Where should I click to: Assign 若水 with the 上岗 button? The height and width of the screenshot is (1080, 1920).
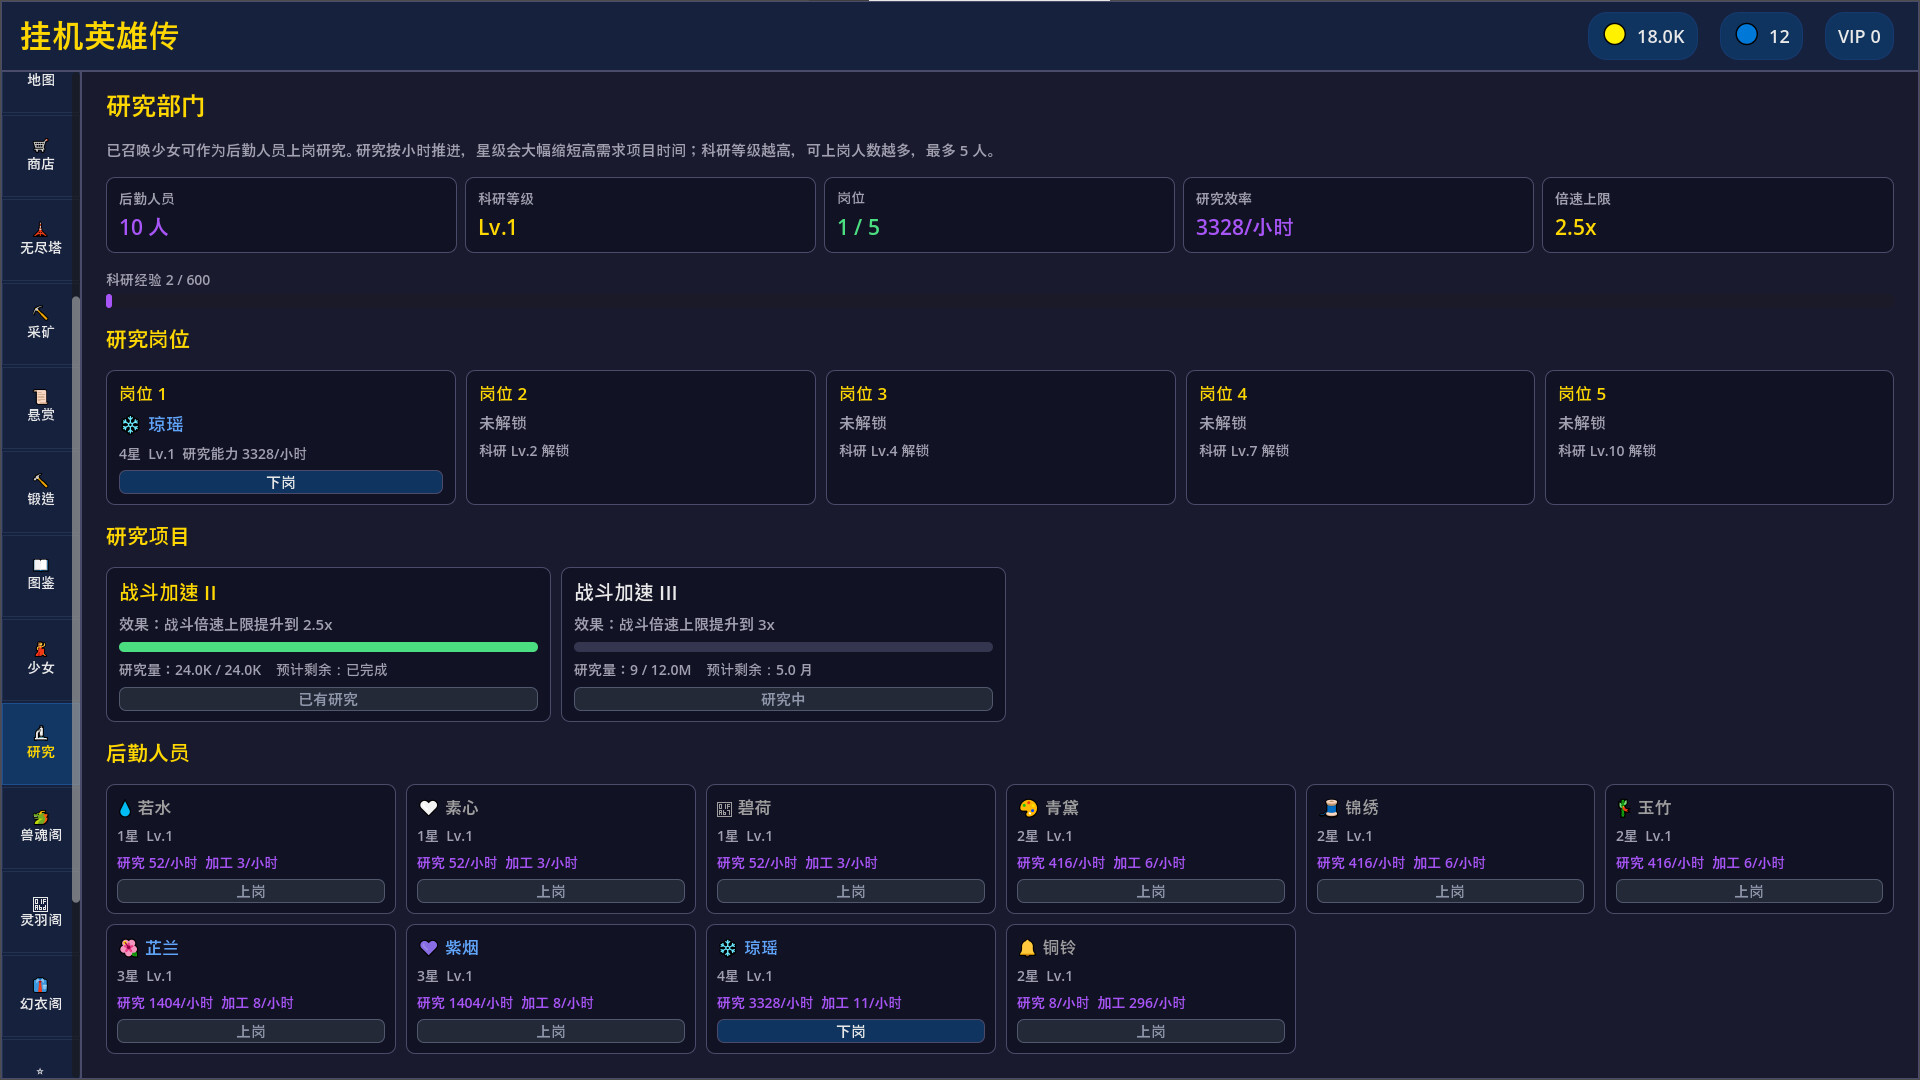pos(250,891)
